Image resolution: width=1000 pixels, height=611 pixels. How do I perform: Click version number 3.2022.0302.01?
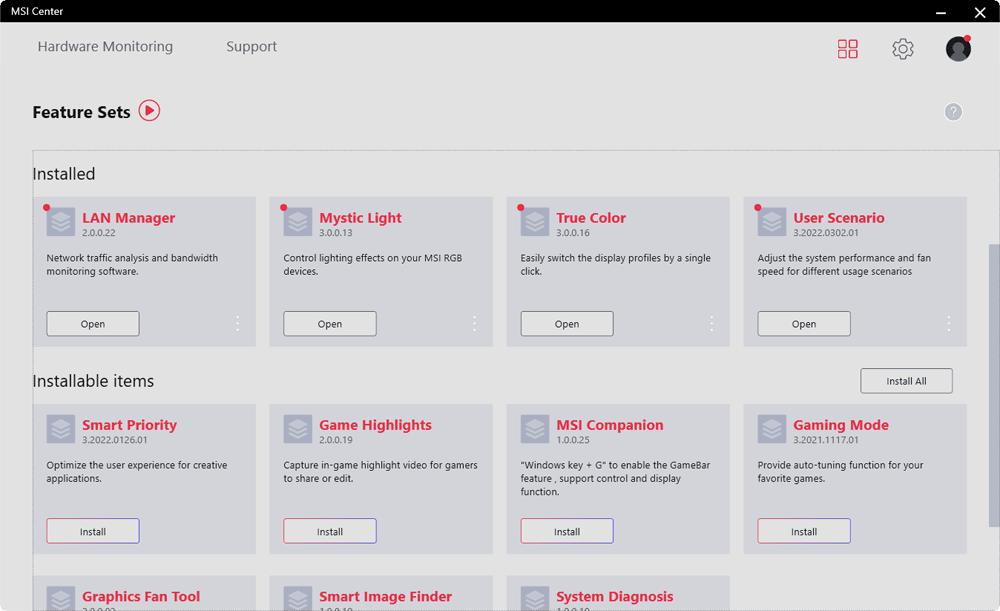(826, 233)
